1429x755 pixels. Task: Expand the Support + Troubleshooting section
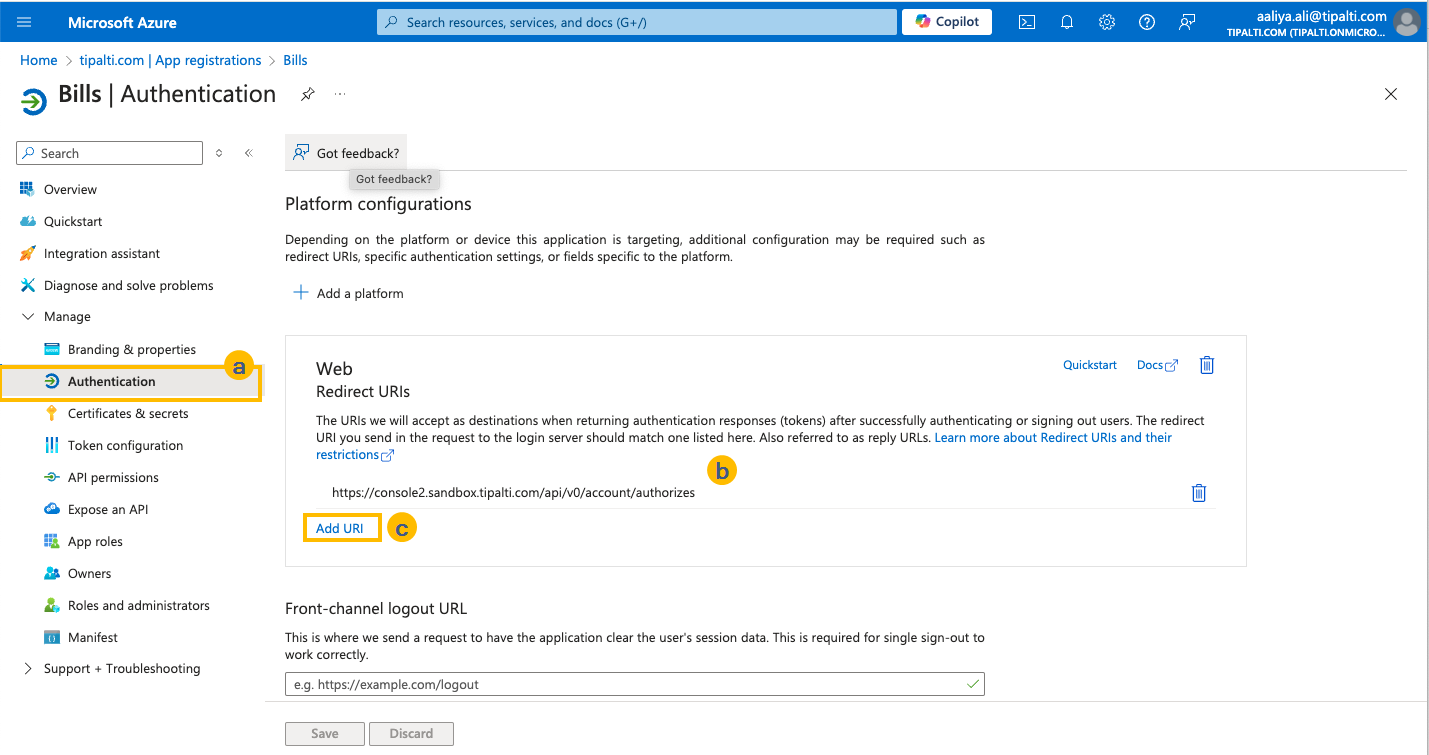click(27, 668)
